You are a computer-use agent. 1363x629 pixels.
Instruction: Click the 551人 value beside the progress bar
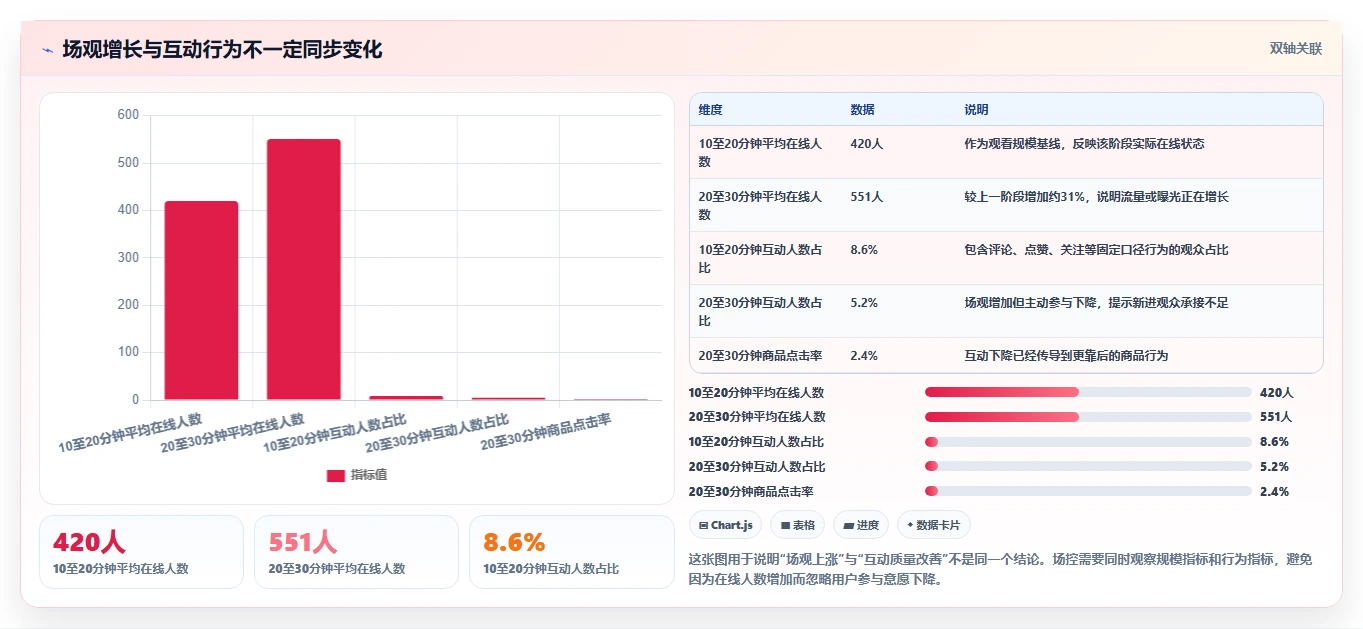click(x=1276, y=417)
